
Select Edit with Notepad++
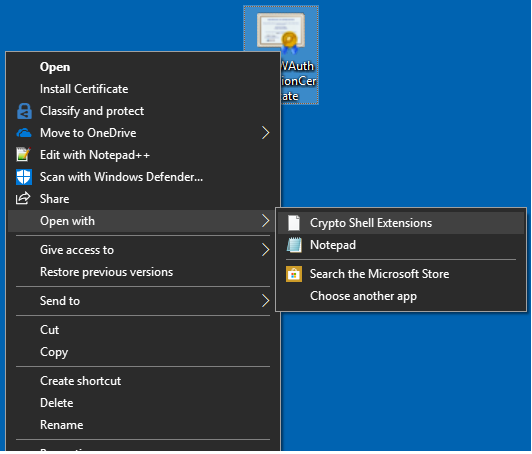pyautogui.click(x=143, y=155)
